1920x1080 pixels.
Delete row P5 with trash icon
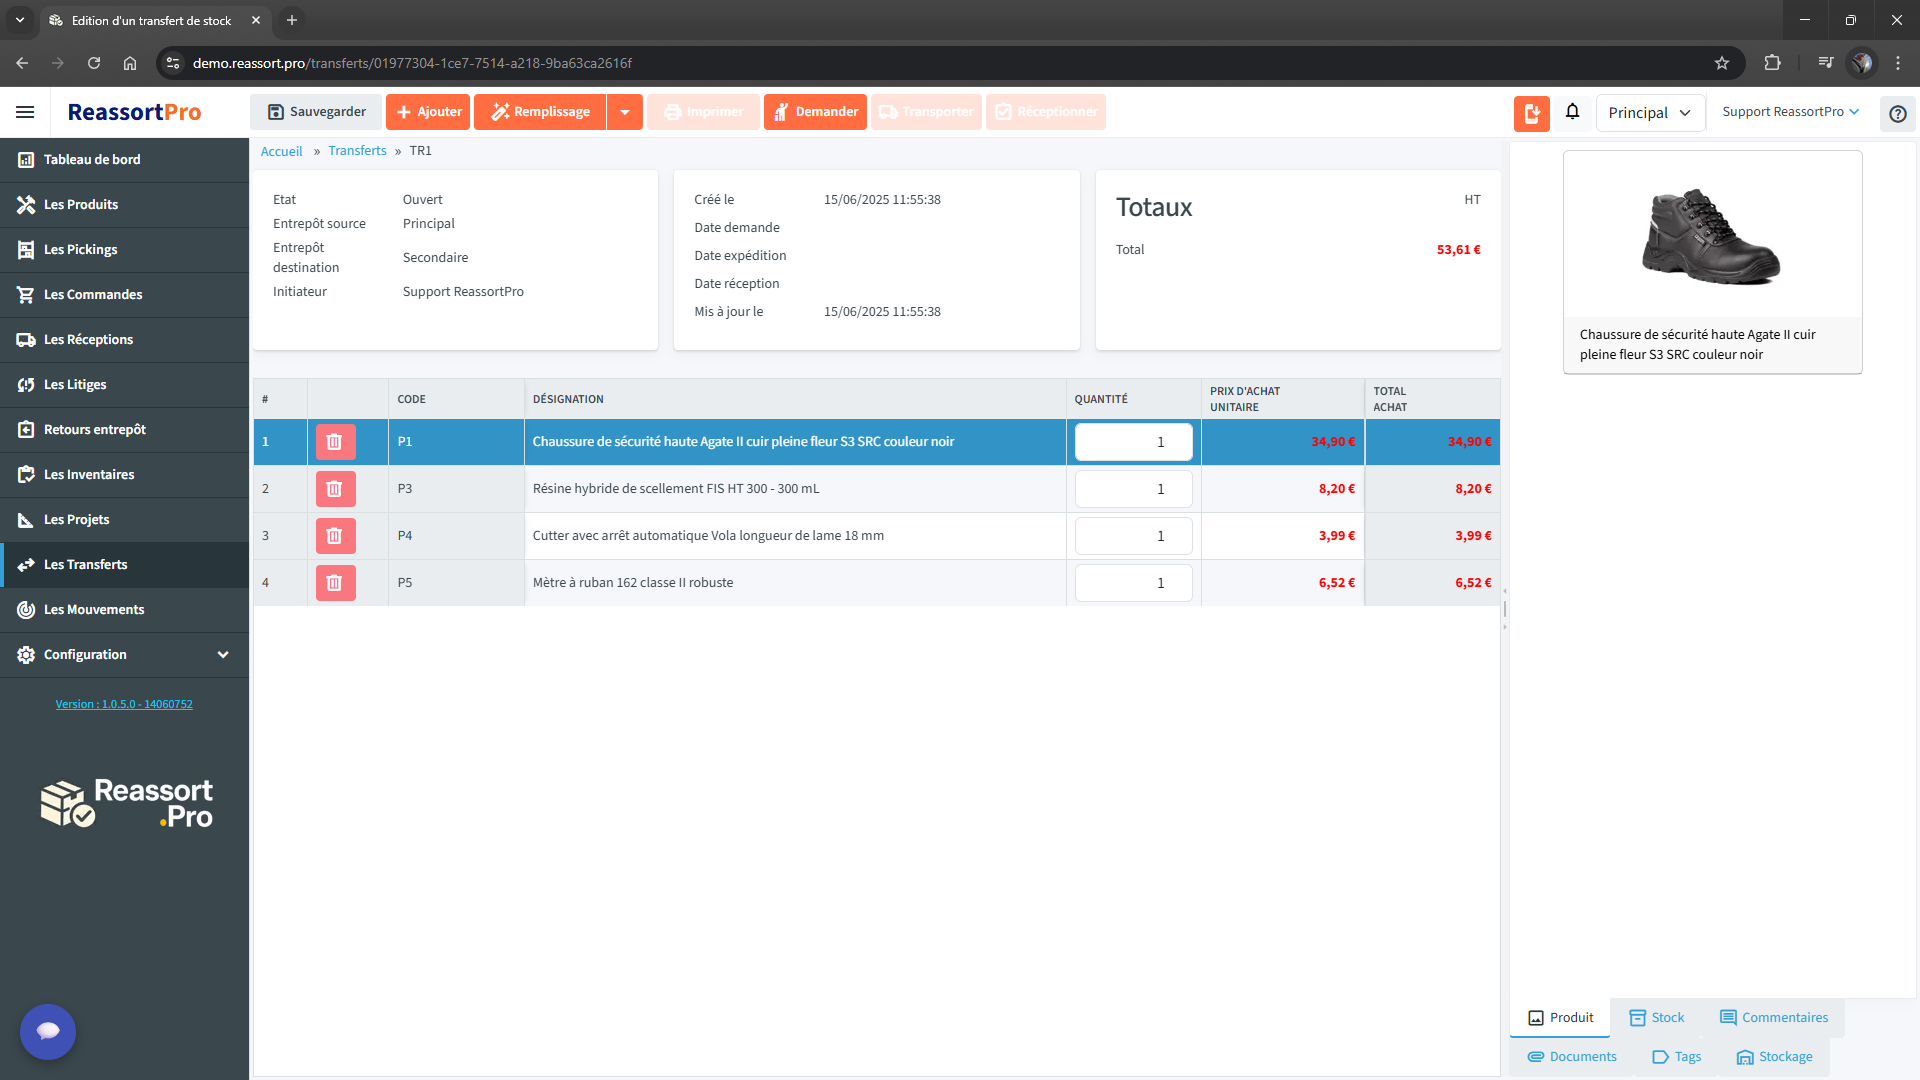tap(335, 583)
